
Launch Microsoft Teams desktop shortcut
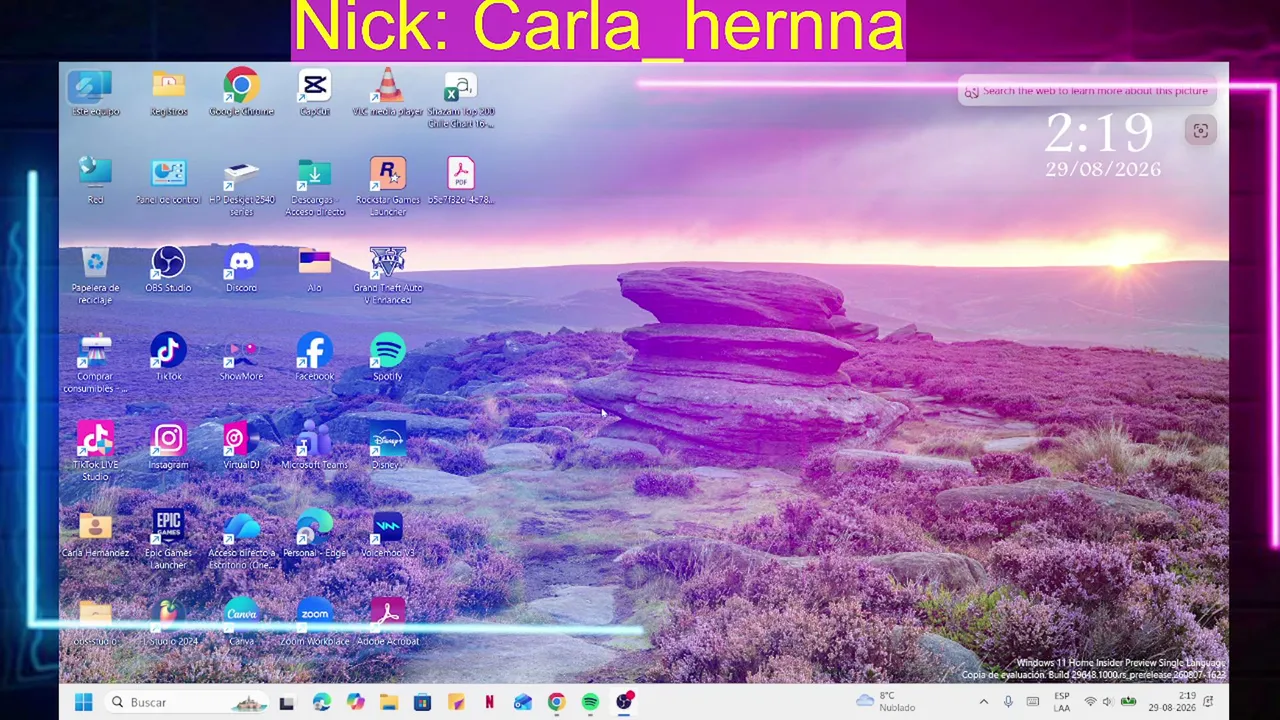[x=314, y=446]
